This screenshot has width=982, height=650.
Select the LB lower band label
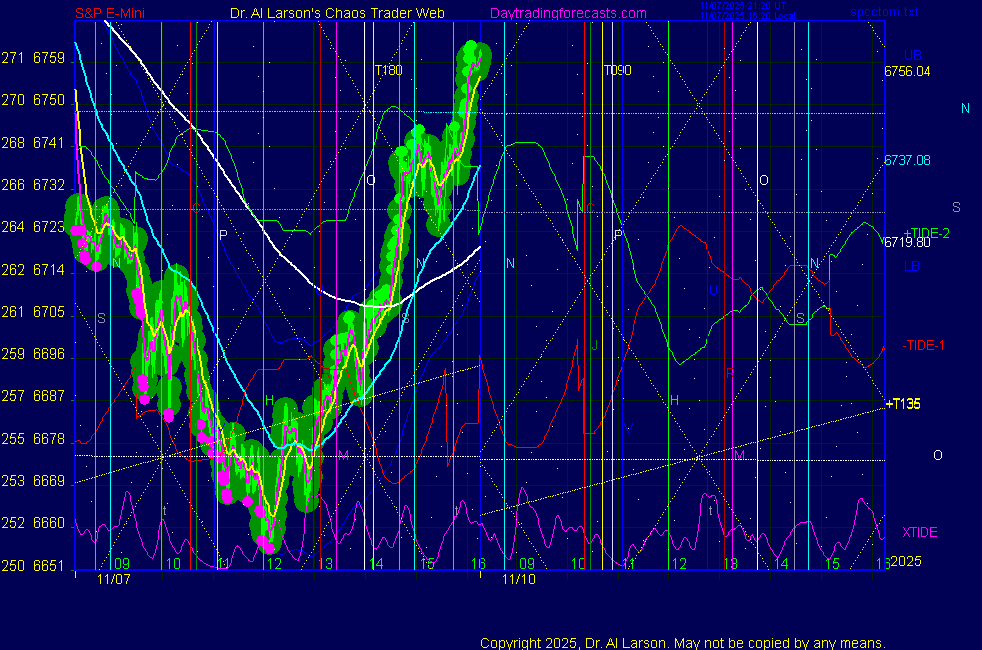coord(912,267)
